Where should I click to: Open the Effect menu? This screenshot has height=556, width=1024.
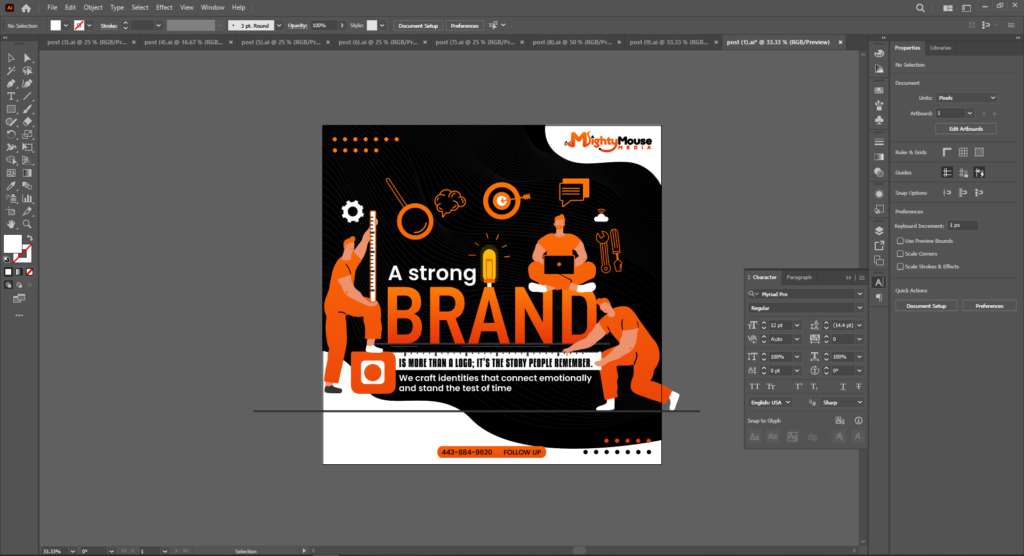164,7
